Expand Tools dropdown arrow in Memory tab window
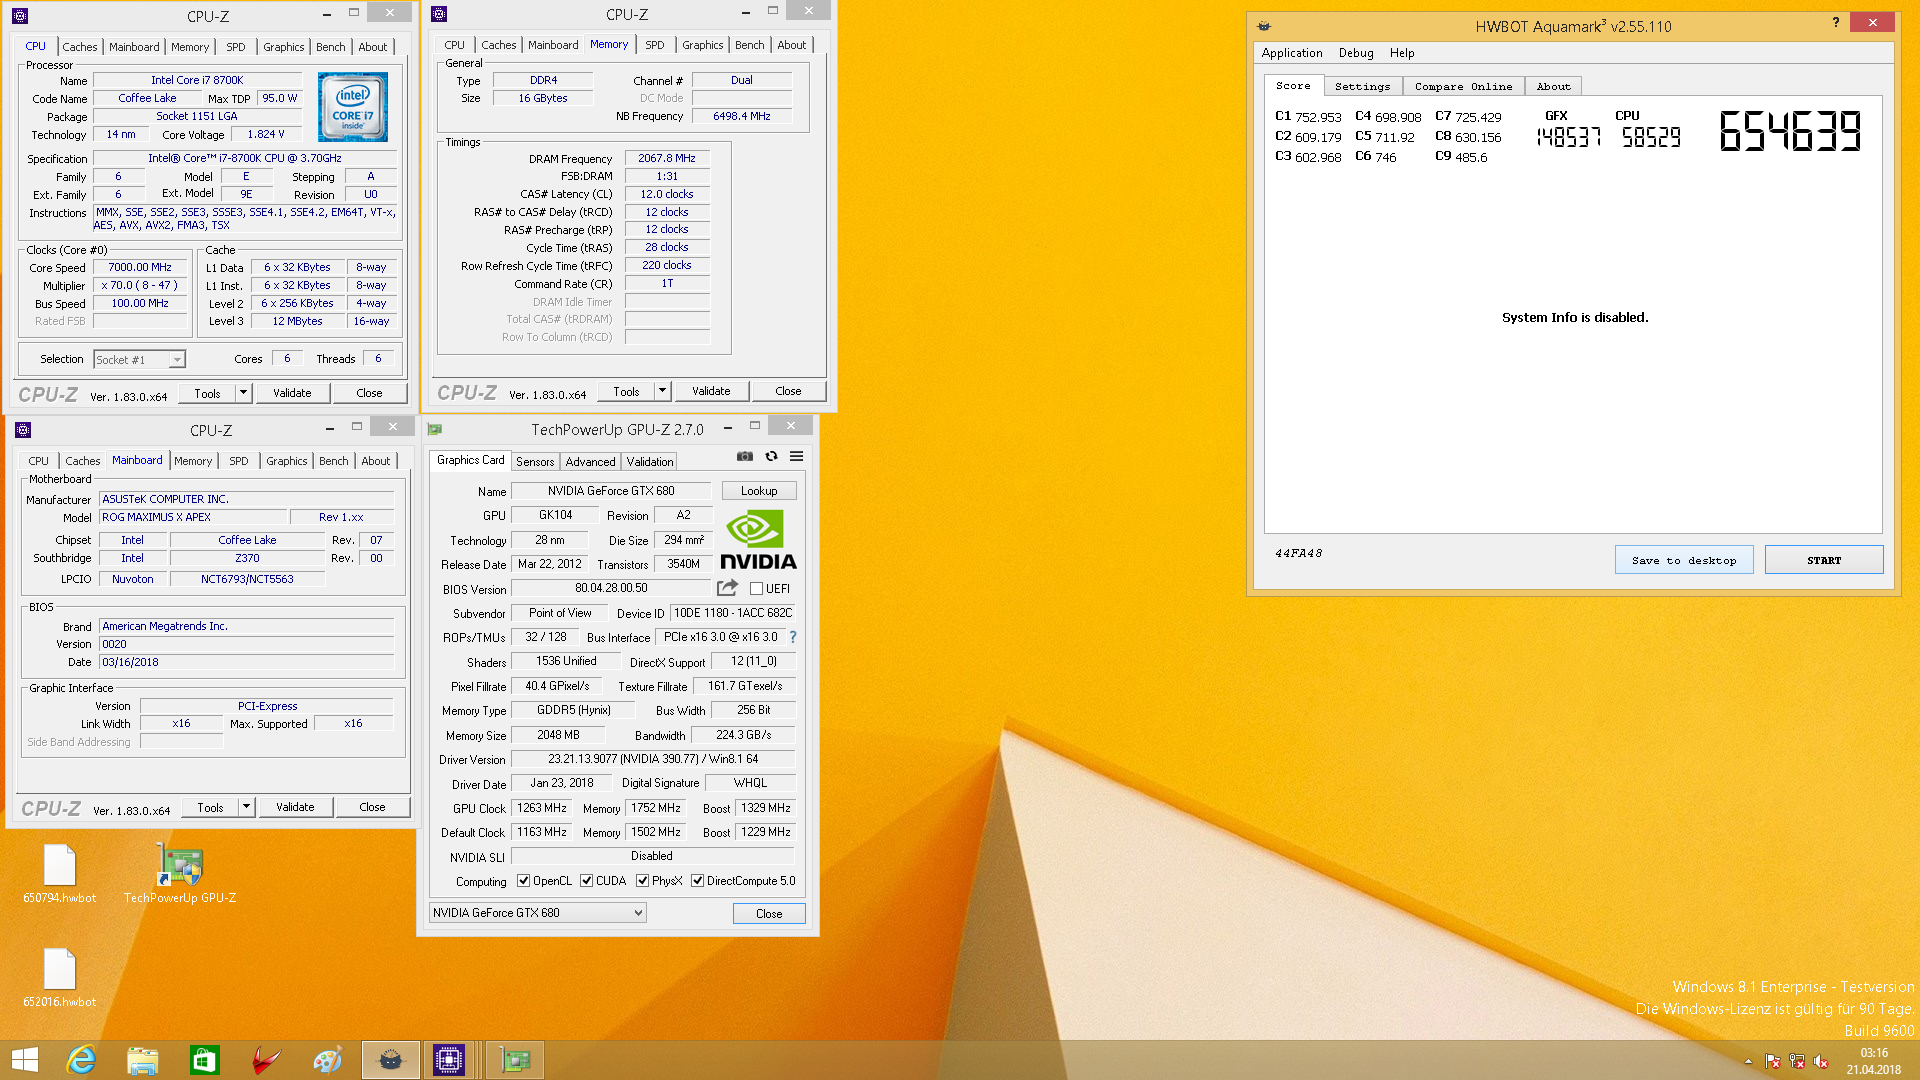This screenshot has height=1080, width=1920. coord(662,391)
